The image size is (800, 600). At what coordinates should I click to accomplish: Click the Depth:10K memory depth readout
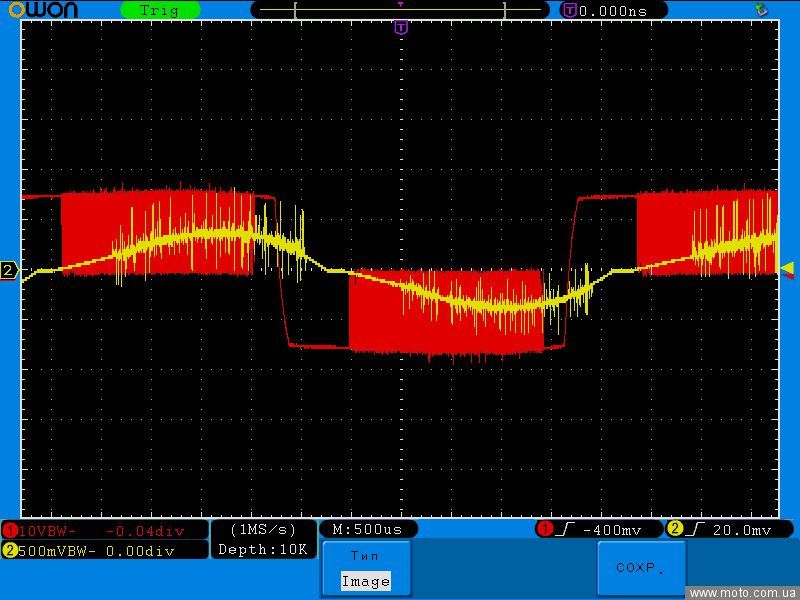pos(263,549)
